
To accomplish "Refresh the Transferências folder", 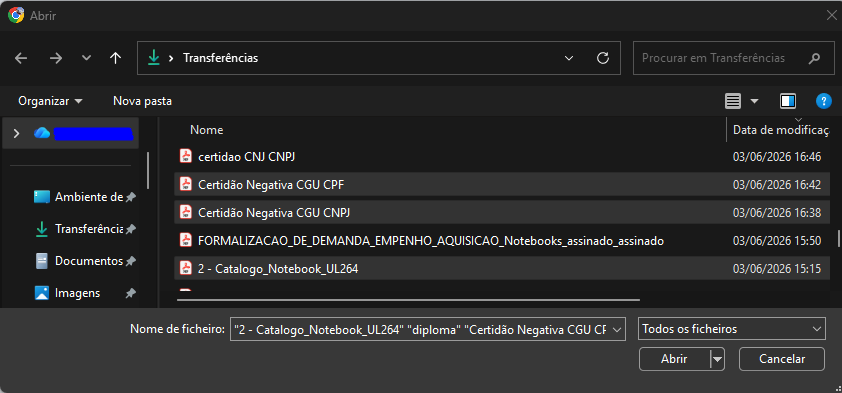I will click(603, 58).
